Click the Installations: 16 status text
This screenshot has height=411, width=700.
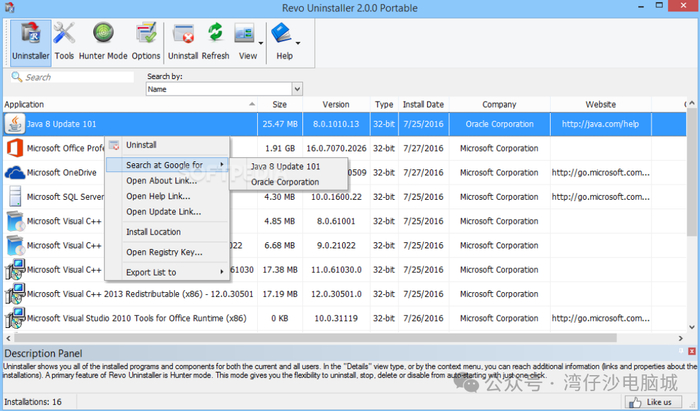33,402
